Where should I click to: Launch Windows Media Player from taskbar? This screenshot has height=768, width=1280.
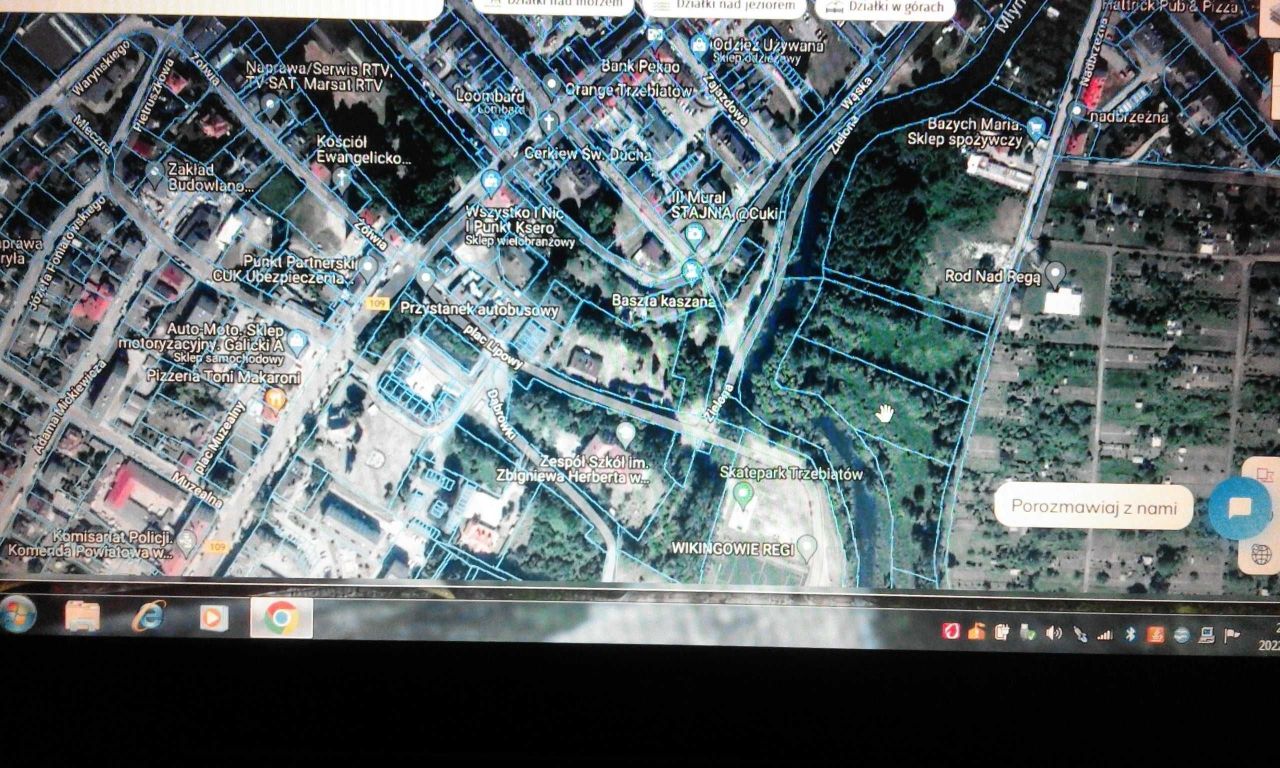213,618
